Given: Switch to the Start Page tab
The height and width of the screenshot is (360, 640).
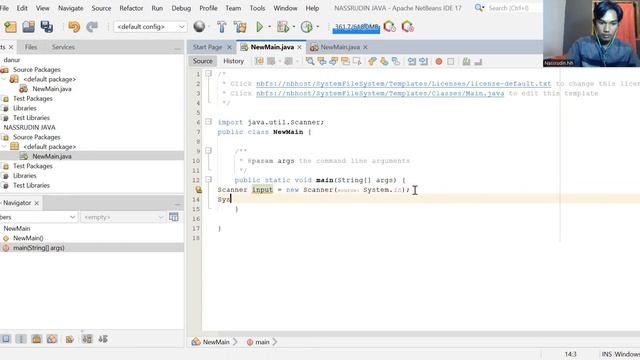Looking at the screenshot, I should click(207, 47).
